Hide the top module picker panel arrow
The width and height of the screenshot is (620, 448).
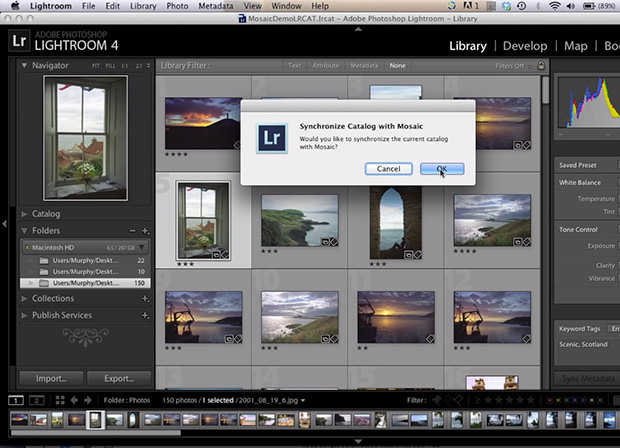pos(358,29)
